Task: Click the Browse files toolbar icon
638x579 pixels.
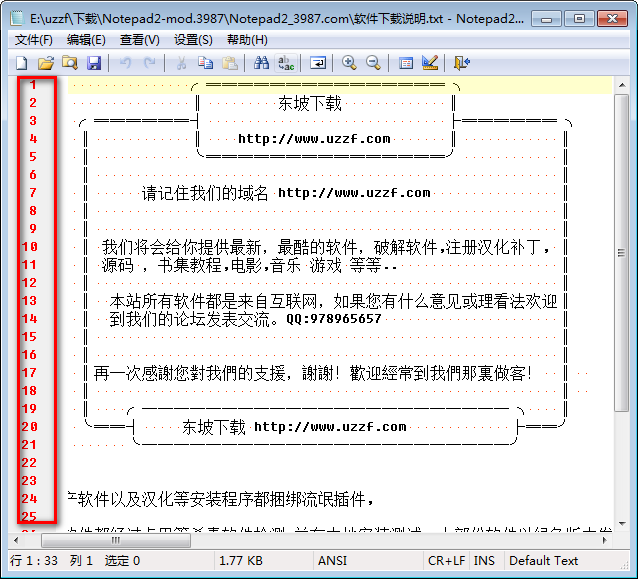Action: [69, 63]
